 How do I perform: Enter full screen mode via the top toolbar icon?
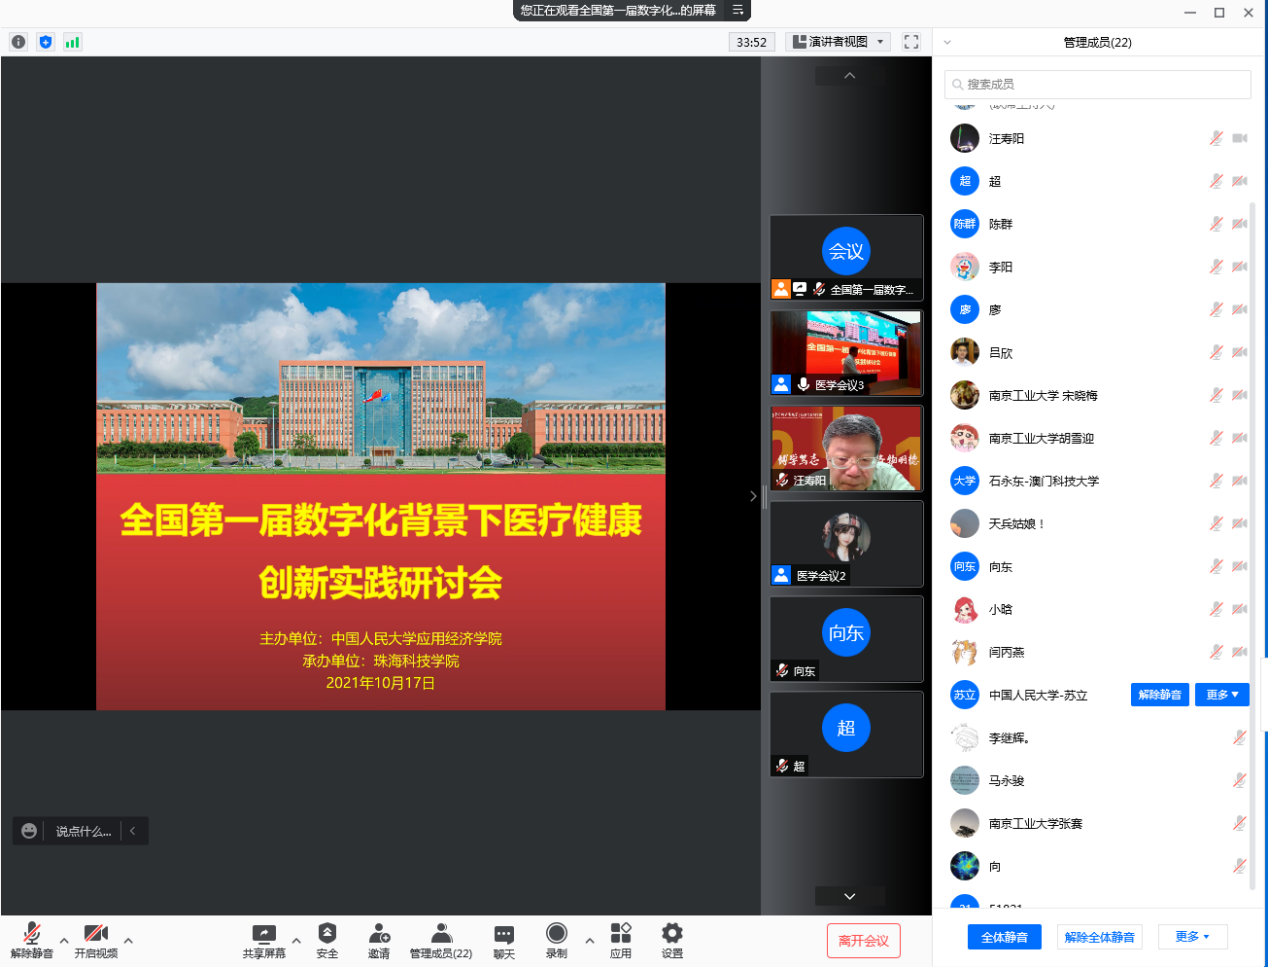(911, 42)
